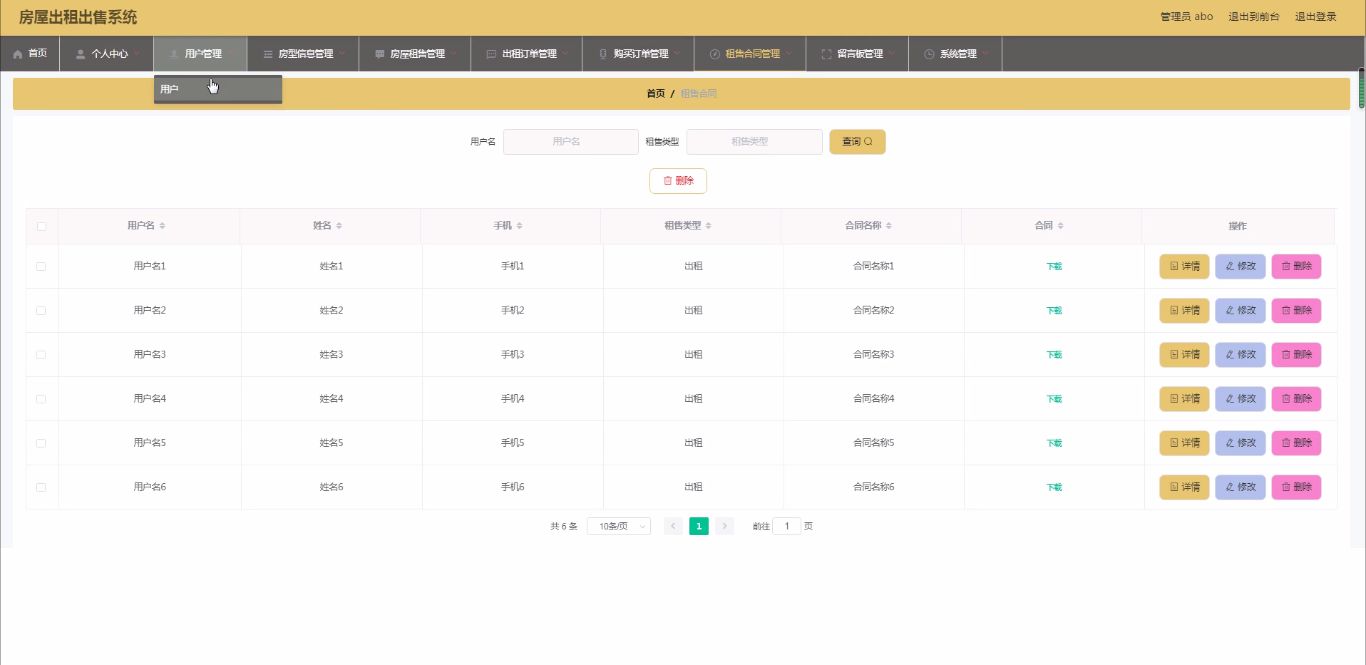Screen dimensions: 1366x665
Task: Open 详情 for row 用户名1
Action: (1184, 267)
